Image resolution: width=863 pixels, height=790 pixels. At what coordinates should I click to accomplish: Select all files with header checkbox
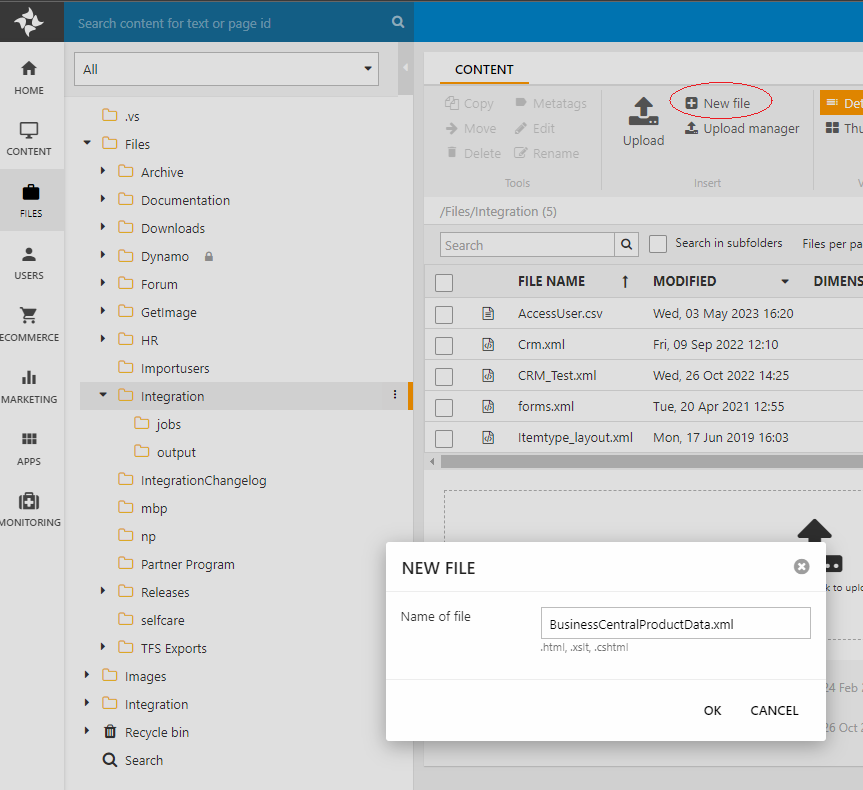(x=444, y=283)
